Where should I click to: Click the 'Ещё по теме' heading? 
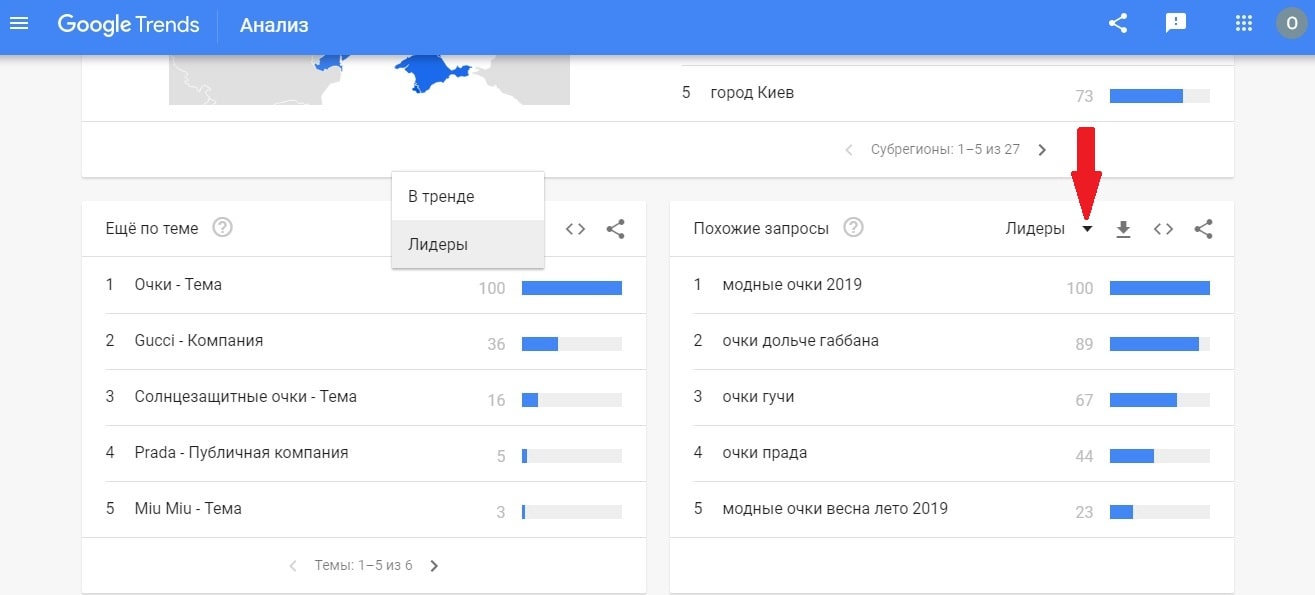[152, 229]
